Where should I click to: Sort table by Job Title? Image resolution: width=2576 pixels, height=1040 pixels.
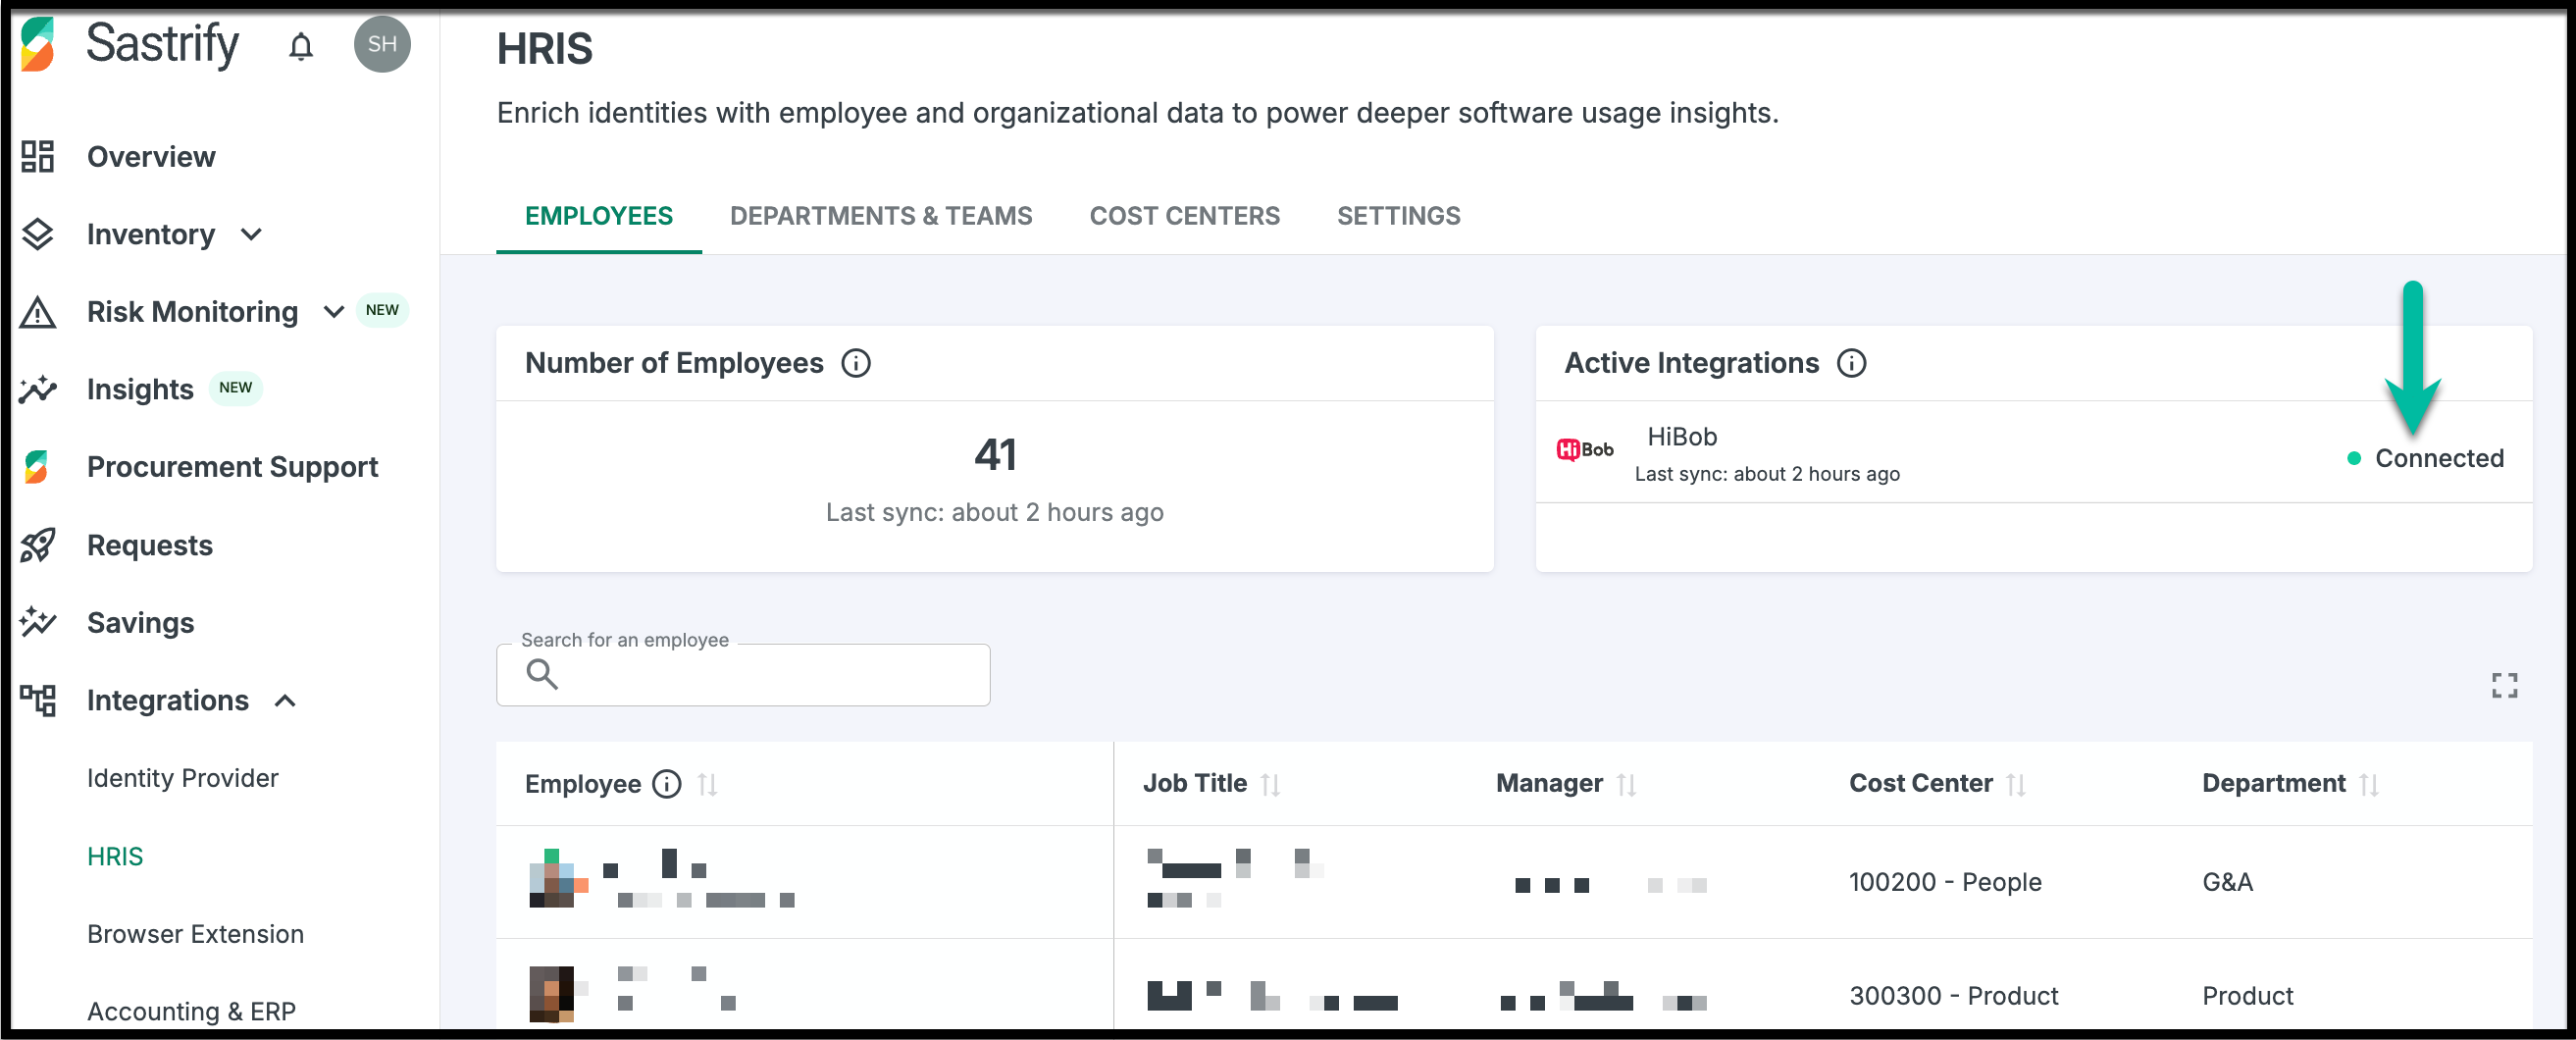1271,784
